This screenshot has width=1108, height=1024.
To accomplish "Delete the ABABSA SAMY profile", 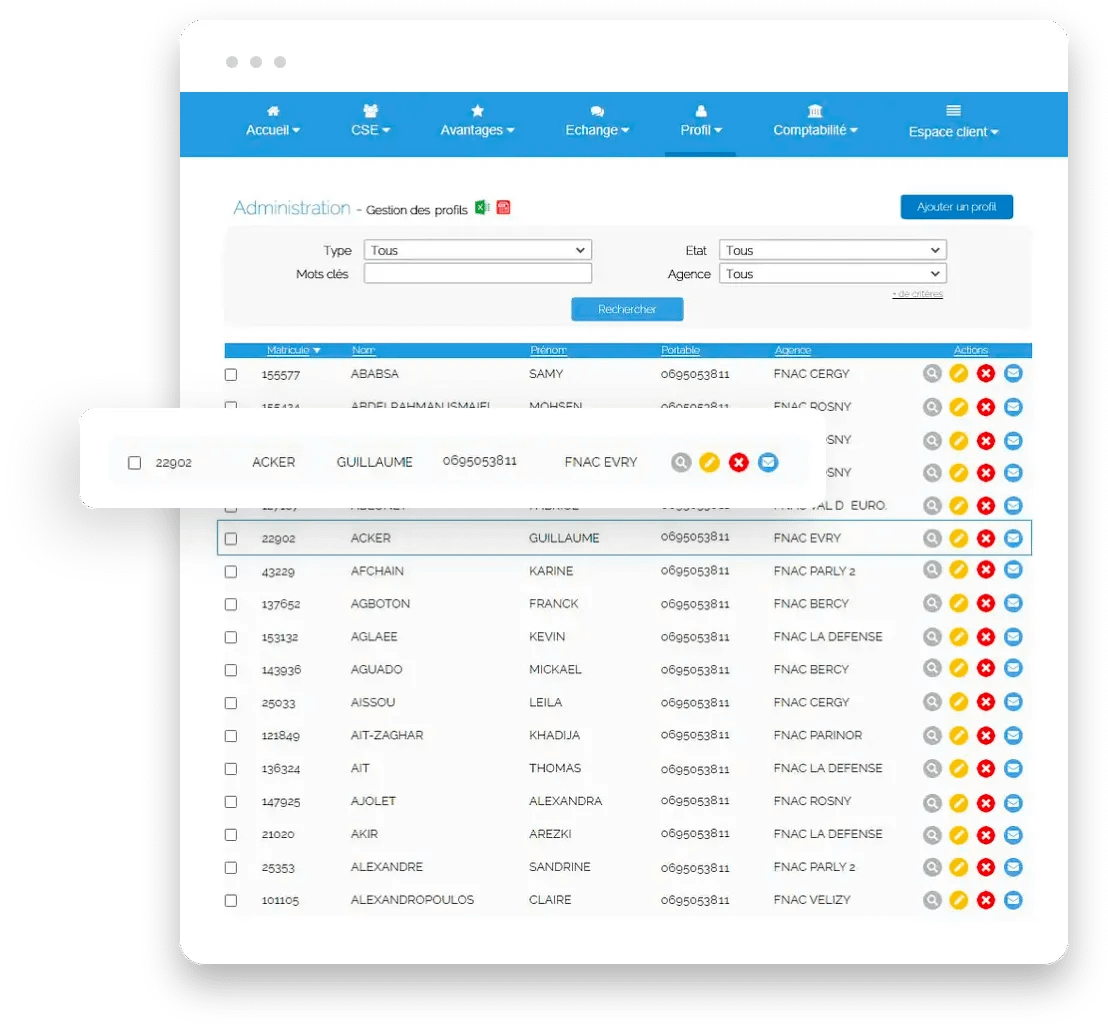I will [x=986, y=373].
